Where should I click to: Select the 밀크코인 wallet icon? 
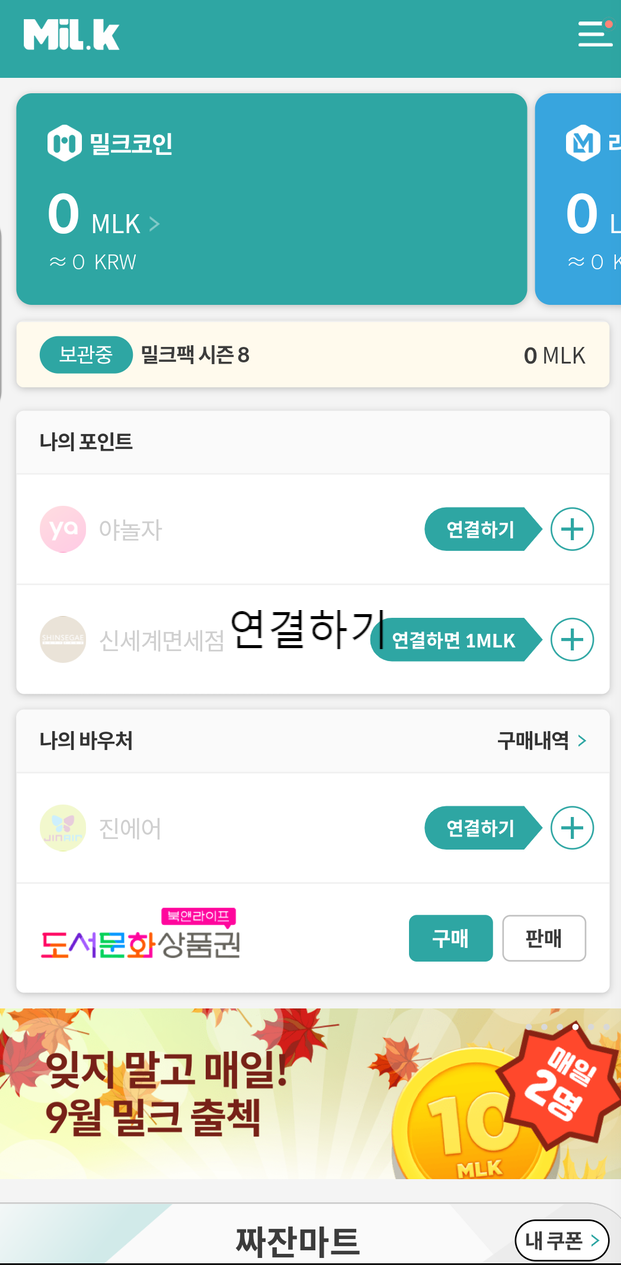pos(63,142)
